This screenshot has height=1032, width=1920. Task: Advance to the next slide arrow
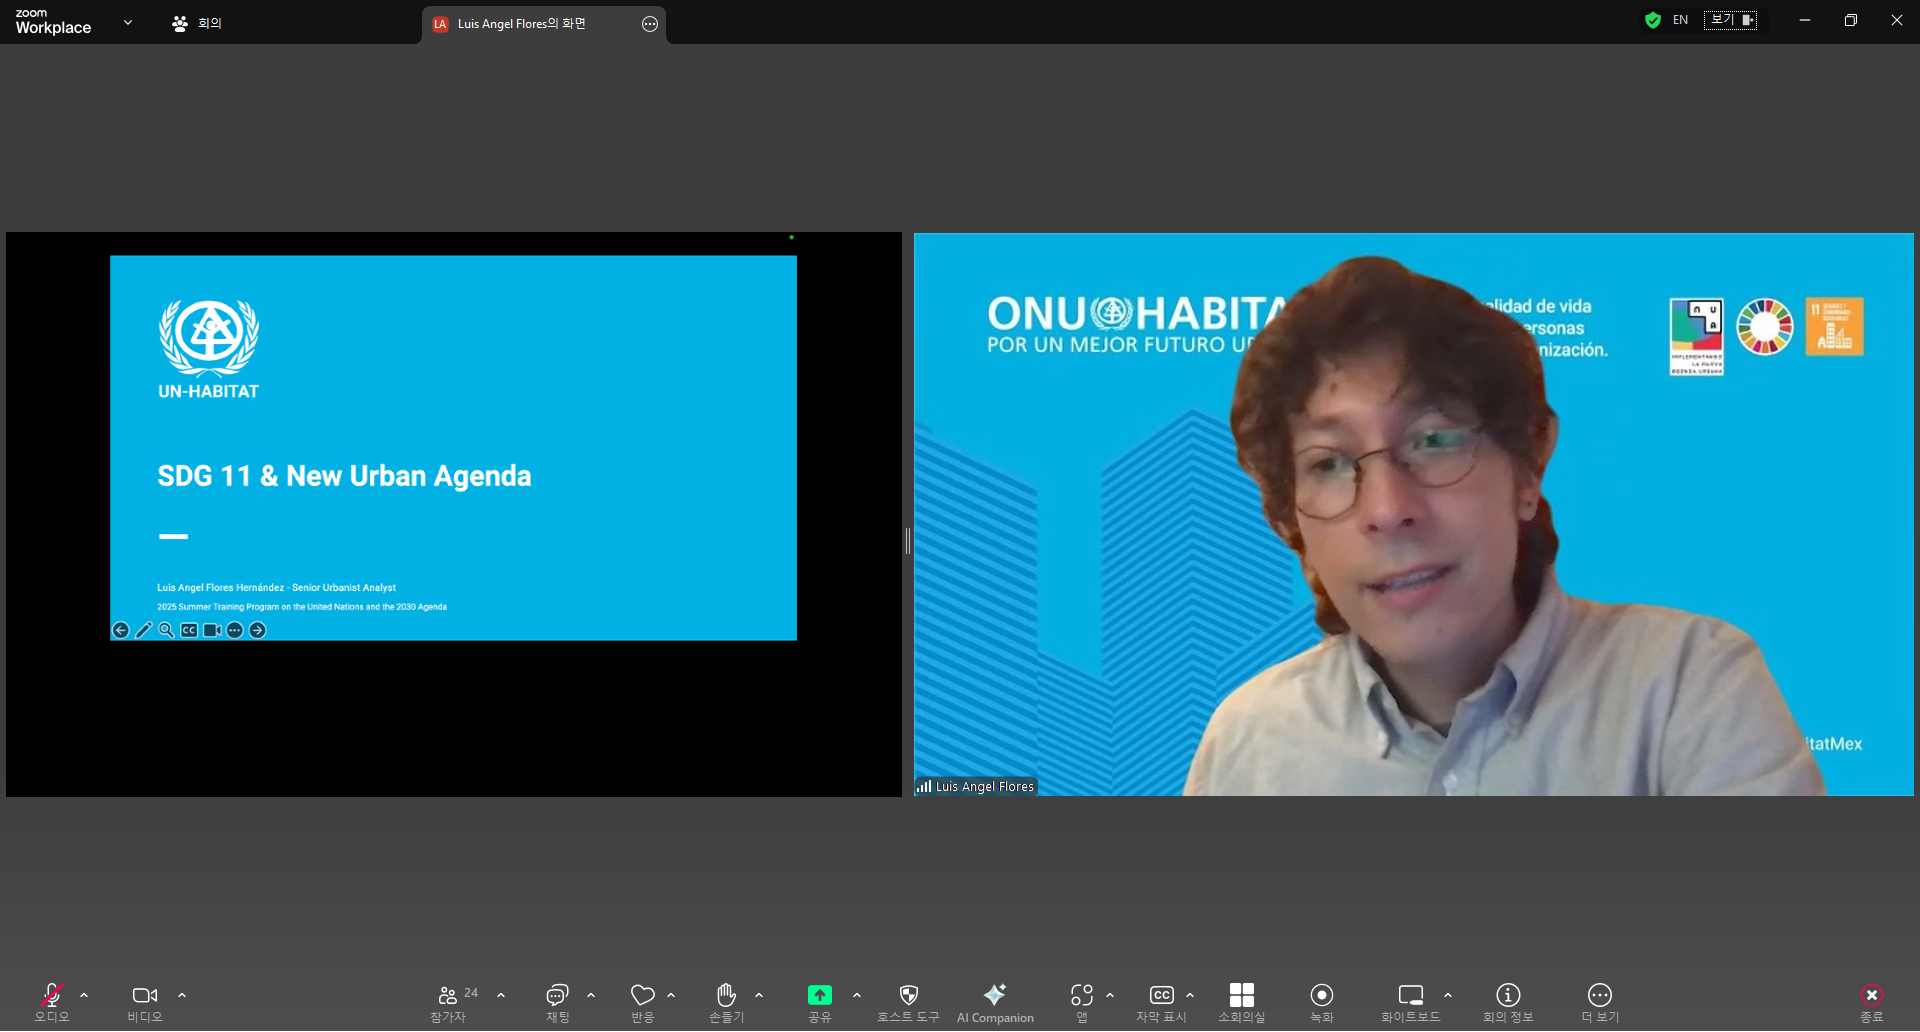(258, 630)
